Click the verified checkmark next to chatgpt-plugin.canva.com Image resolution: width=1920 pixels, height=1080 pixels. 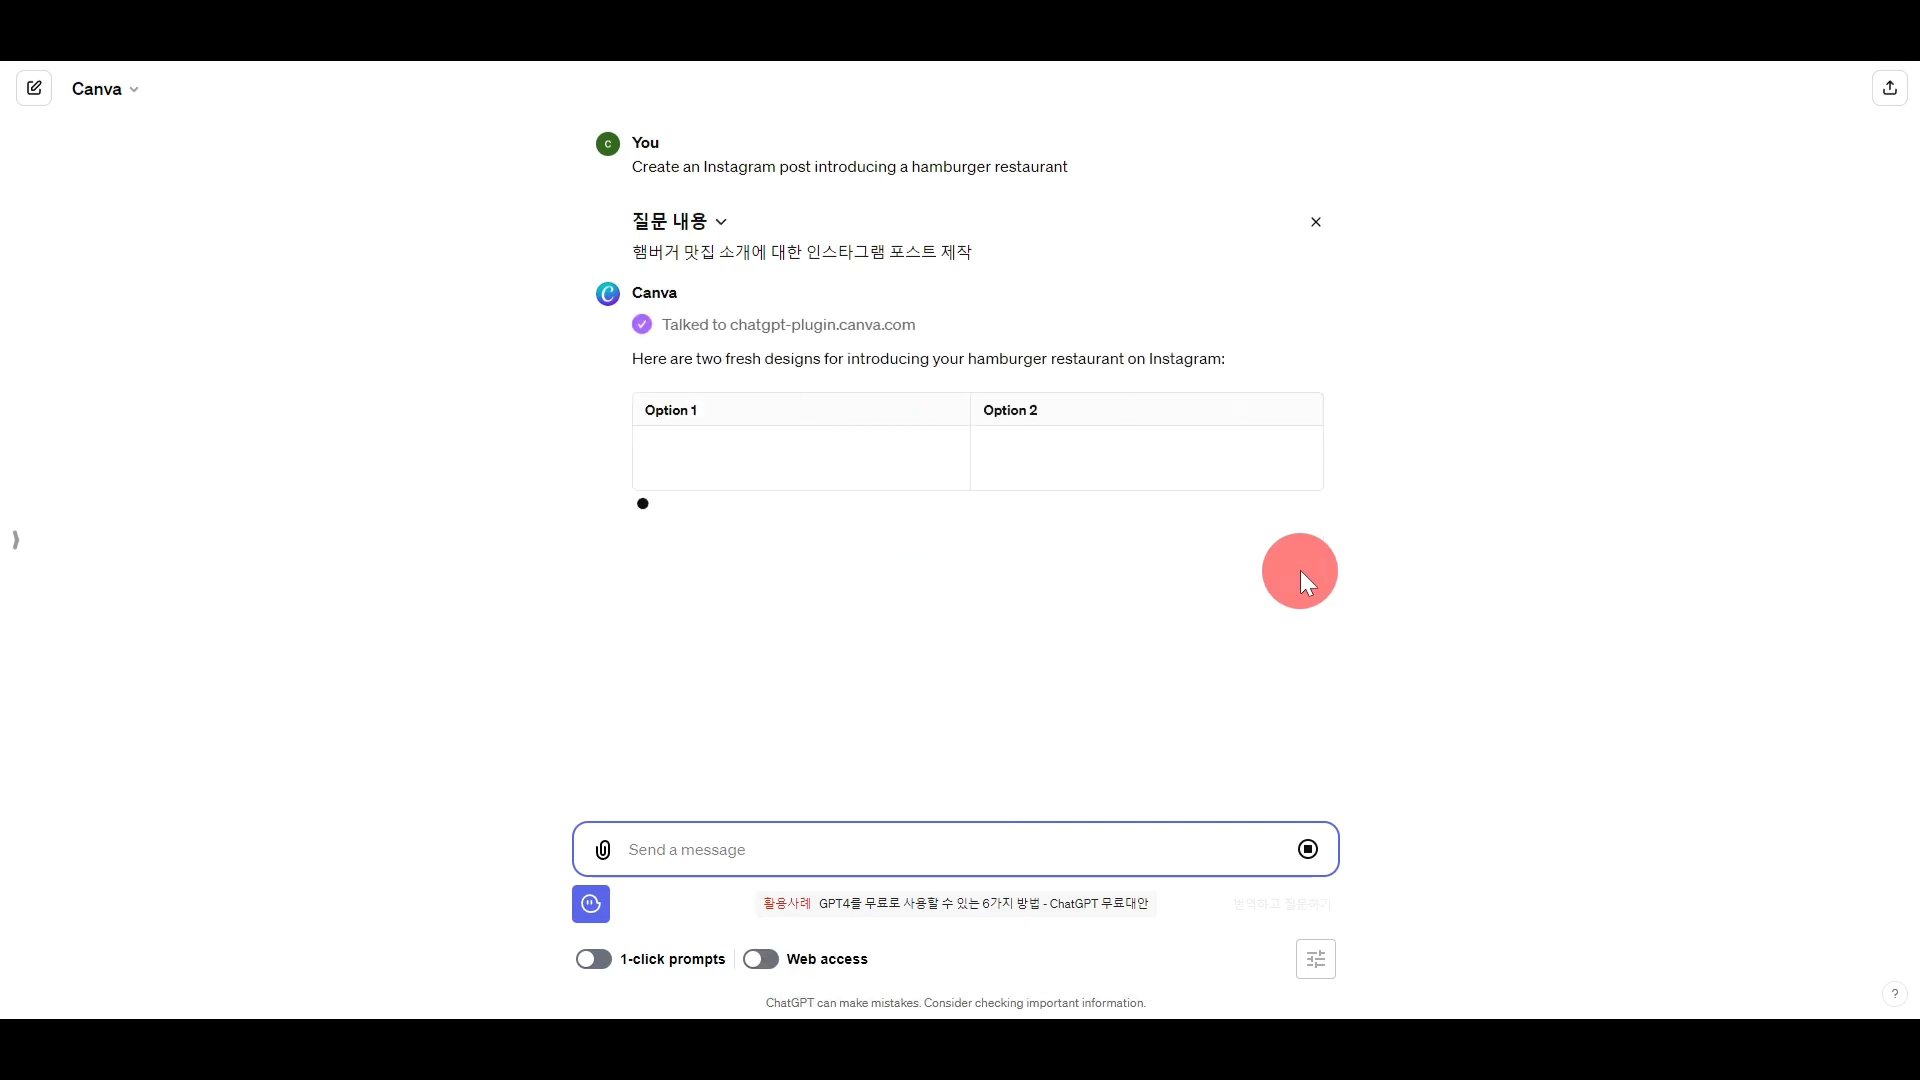[641, 324]
